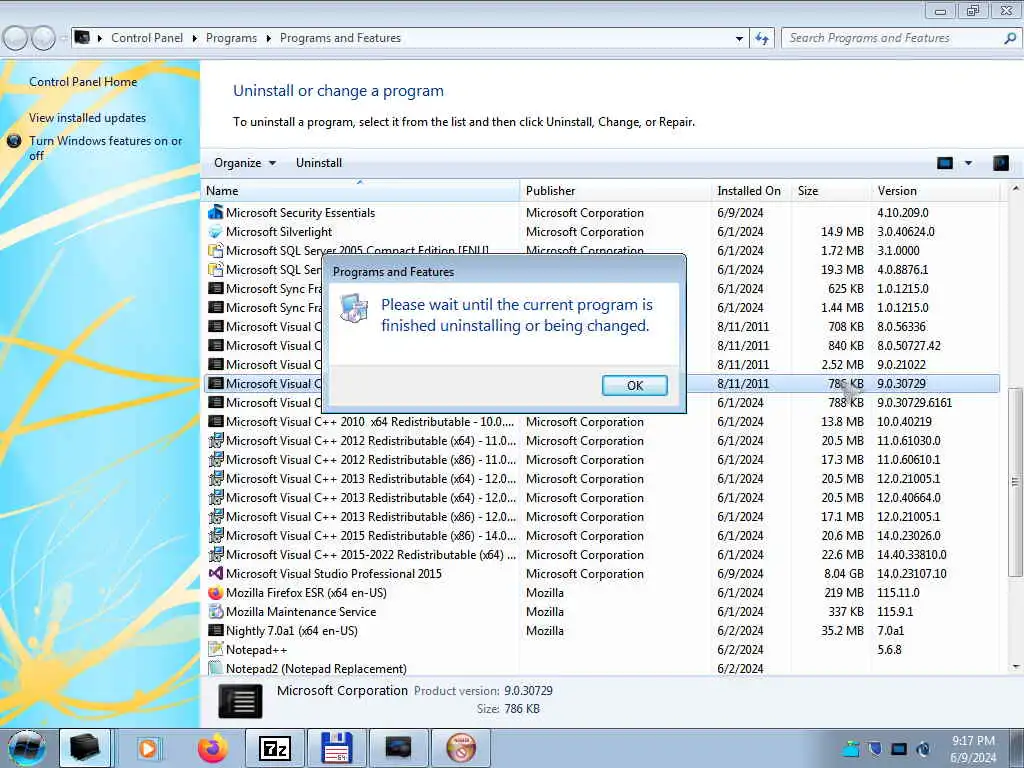Select Microsoft Visual Studio Professional 2015

click(601, 573)
